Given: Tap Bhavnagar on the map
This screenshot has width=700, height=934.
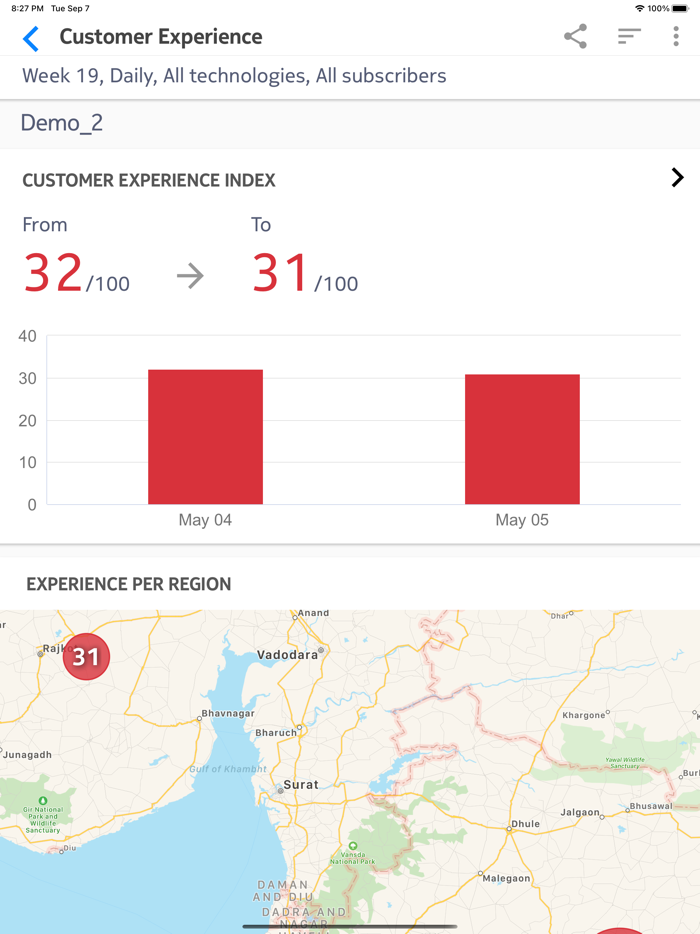Looking at the screenshot, I should pos(228,713).
